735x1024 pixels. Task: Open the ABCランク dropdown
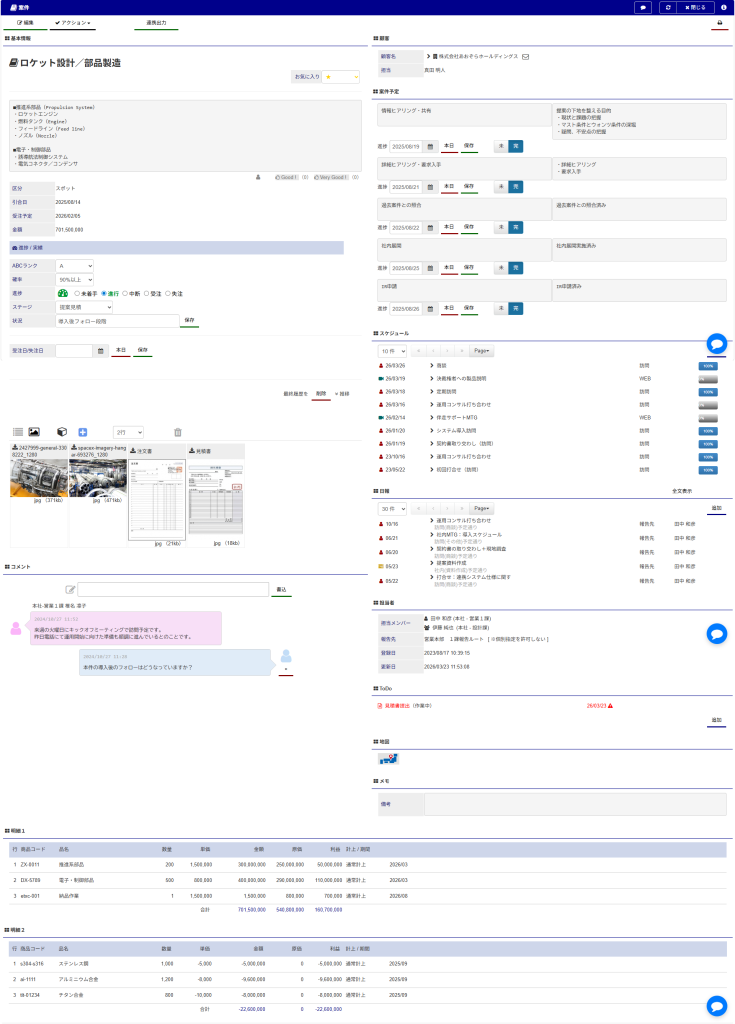[75, 266]
